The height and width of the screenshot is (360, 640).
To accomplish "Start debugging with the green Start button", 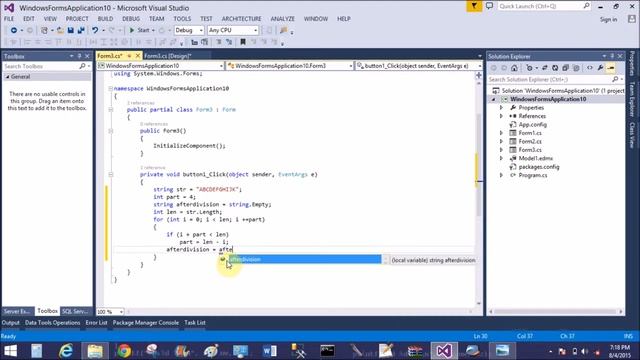I will (140, 30).
